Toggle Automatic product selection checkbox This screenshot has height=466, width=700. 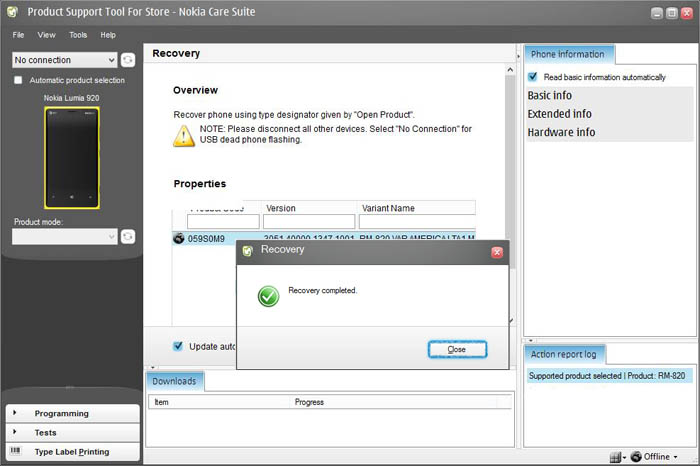tap(18, 80)
